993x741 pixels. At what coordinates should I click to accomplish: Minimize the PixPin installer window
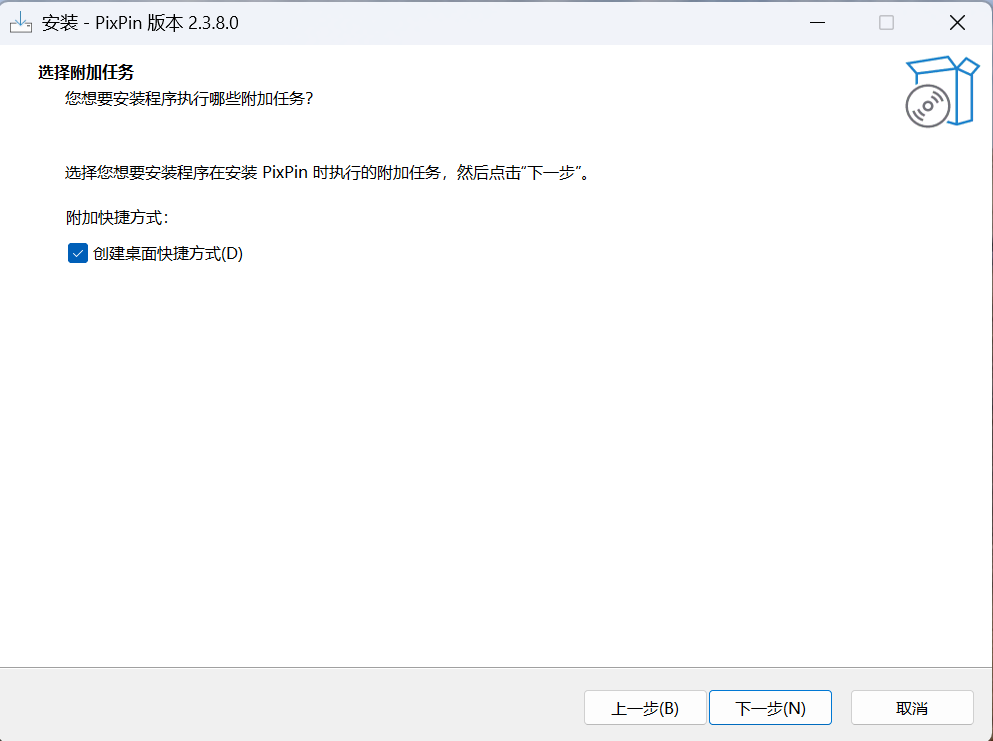817,23
